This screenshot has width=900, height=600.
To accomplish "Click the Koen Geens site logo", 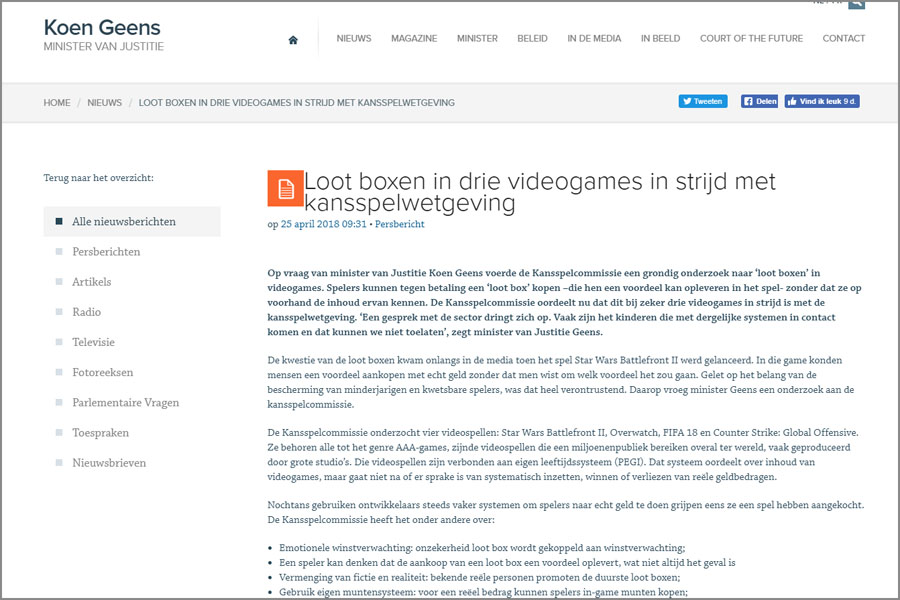I will click(102, 28).
